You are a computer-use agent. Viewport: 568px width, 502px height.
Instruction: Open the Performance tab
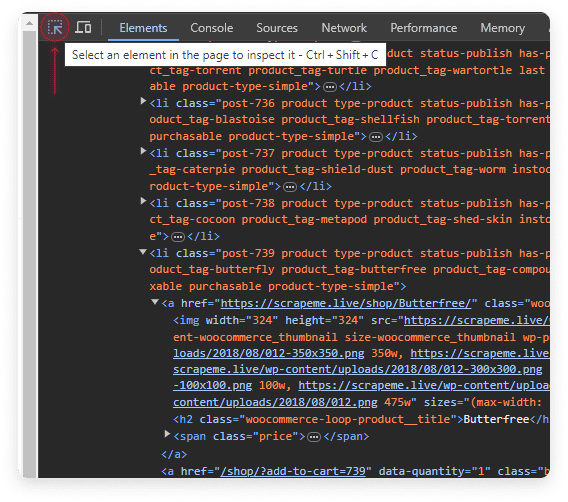pyautogui.click(x=424, y=28)
